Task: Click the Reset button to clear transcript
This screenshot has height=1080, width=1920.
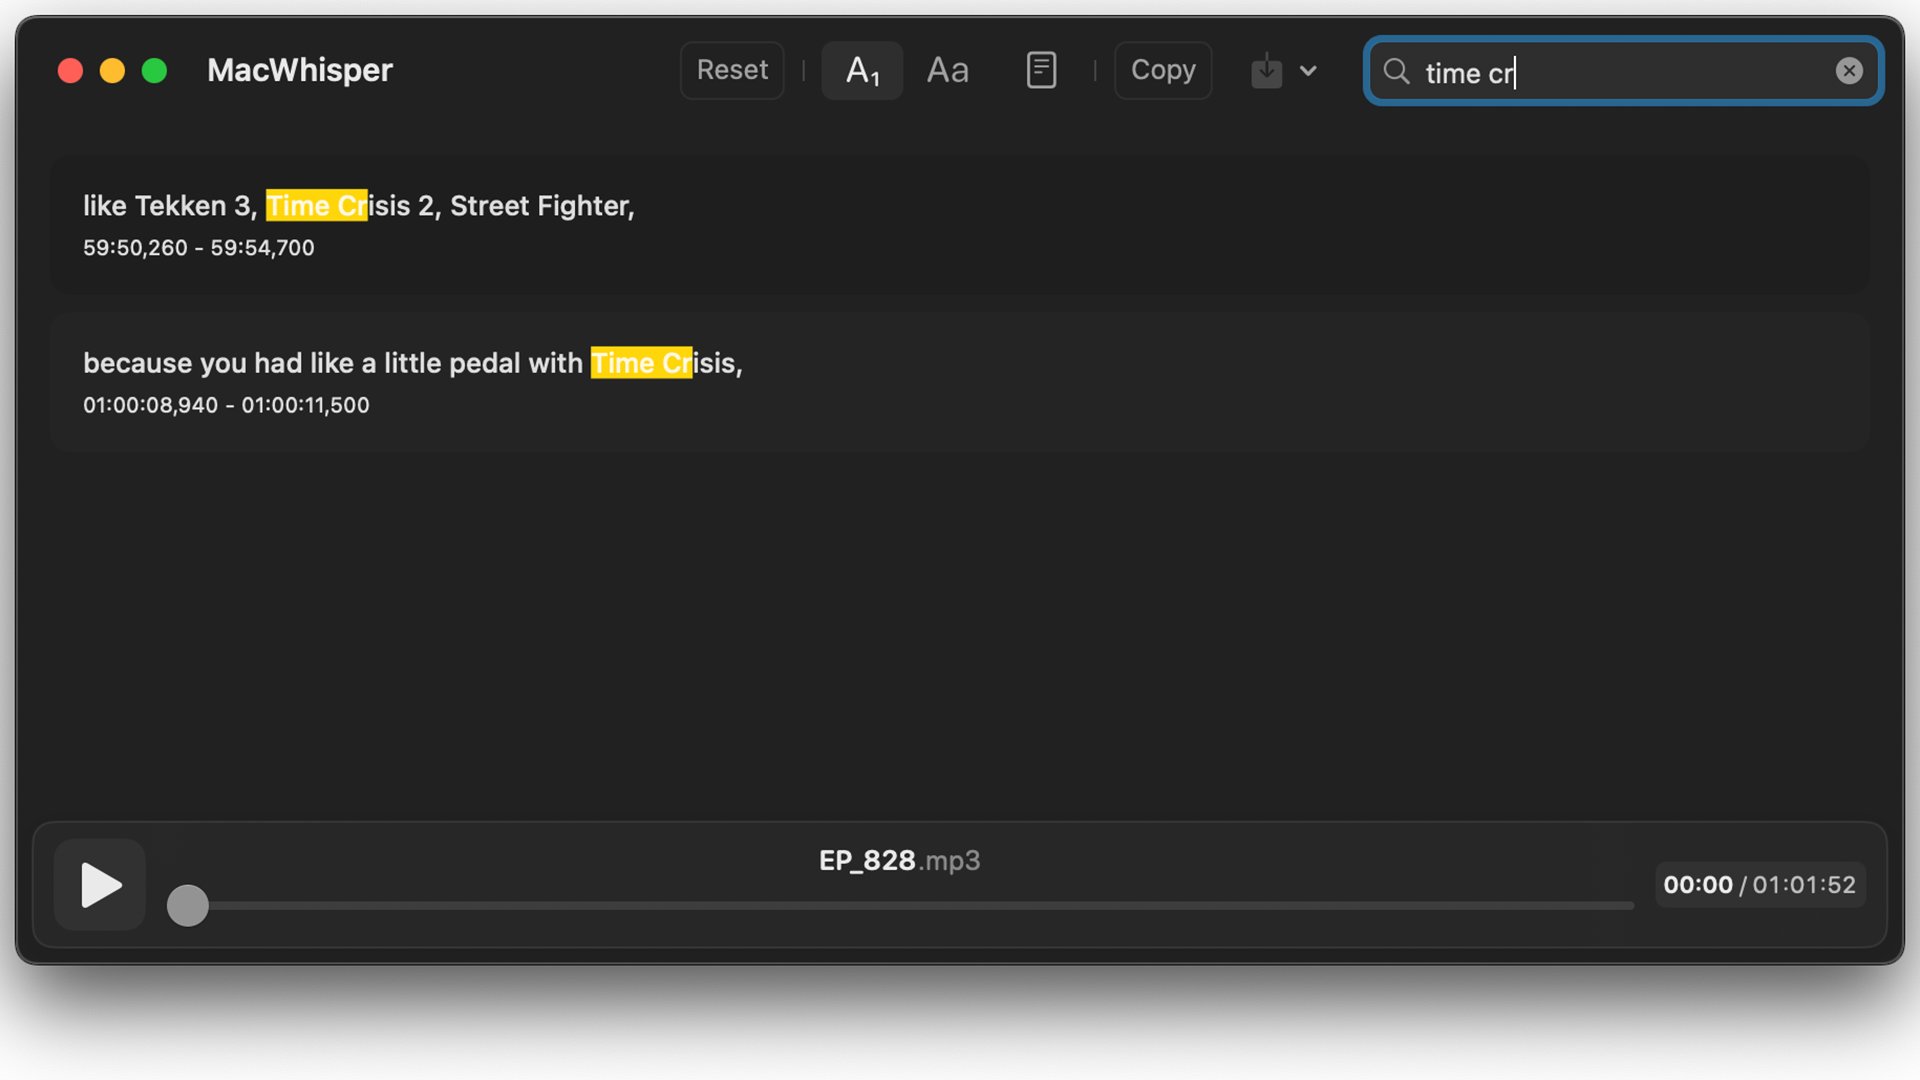Action: point(732,69)
